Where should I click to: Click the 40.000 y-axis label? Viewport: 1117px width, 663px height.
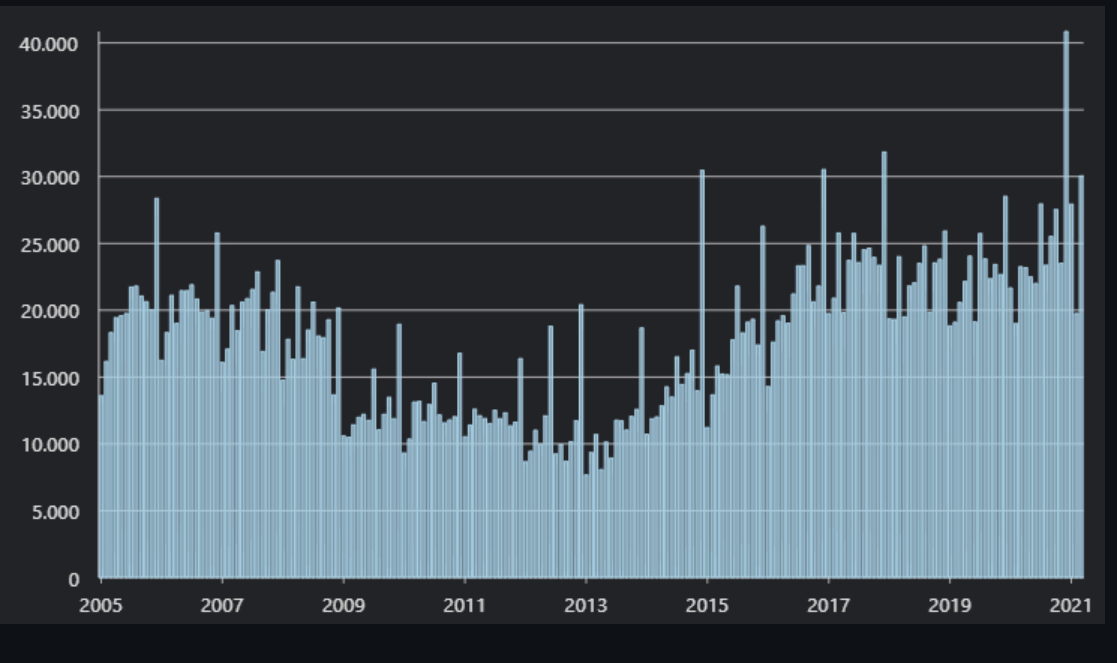click(x=50, y=43)
